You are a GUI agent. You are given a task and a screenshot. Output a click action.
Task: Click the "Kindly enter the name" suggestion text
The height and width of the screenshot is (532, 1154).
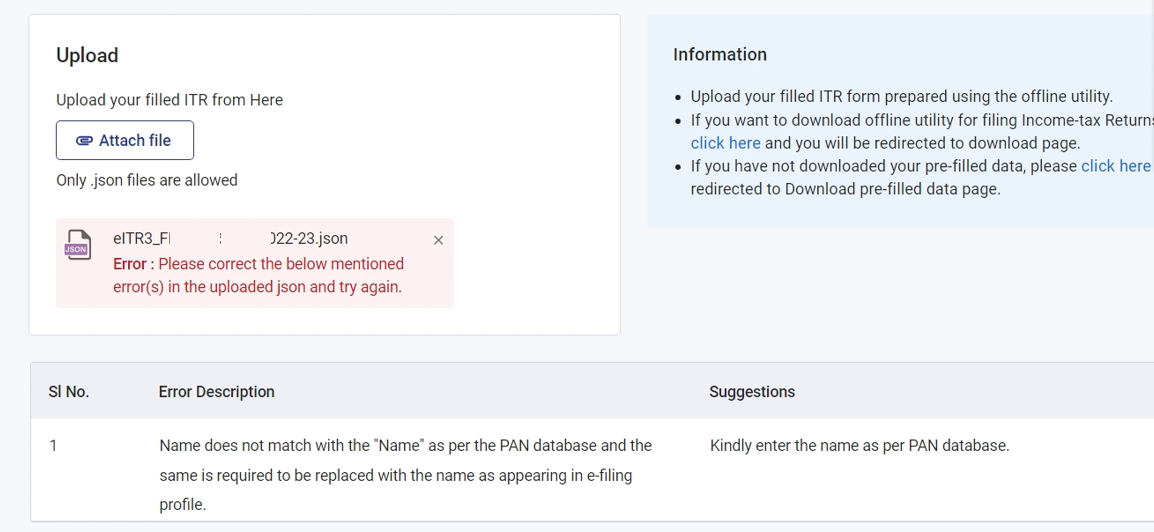860,446
